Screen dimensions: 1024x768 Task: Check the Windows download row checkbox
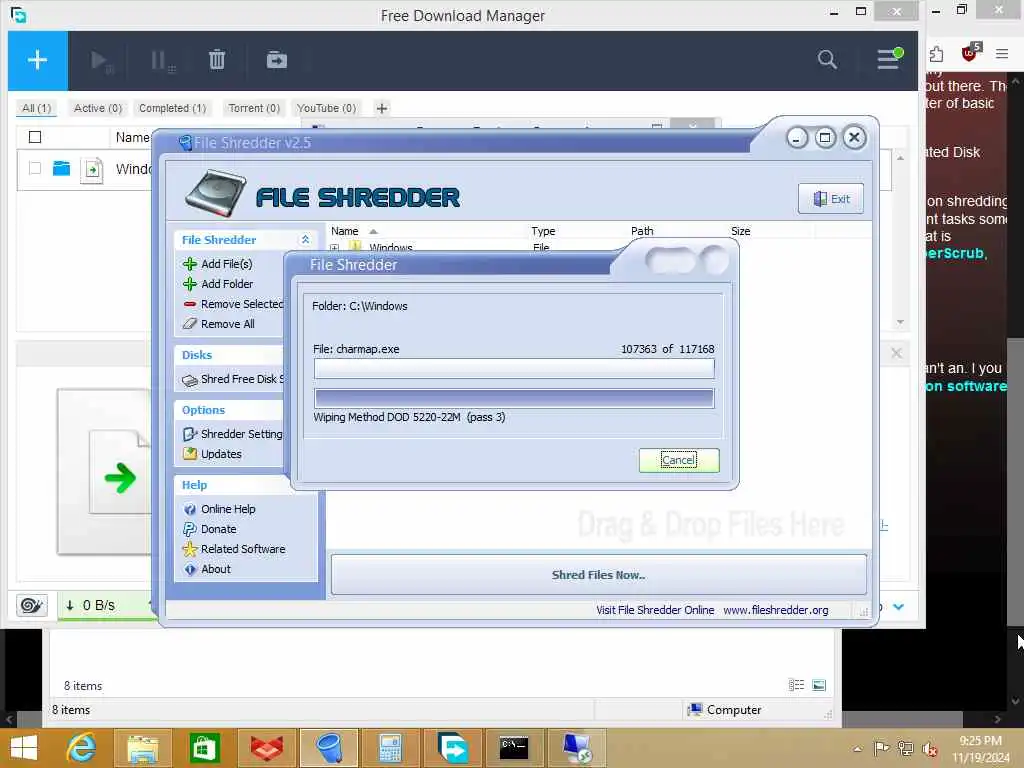pyautogui.click(x=35, y=168)
